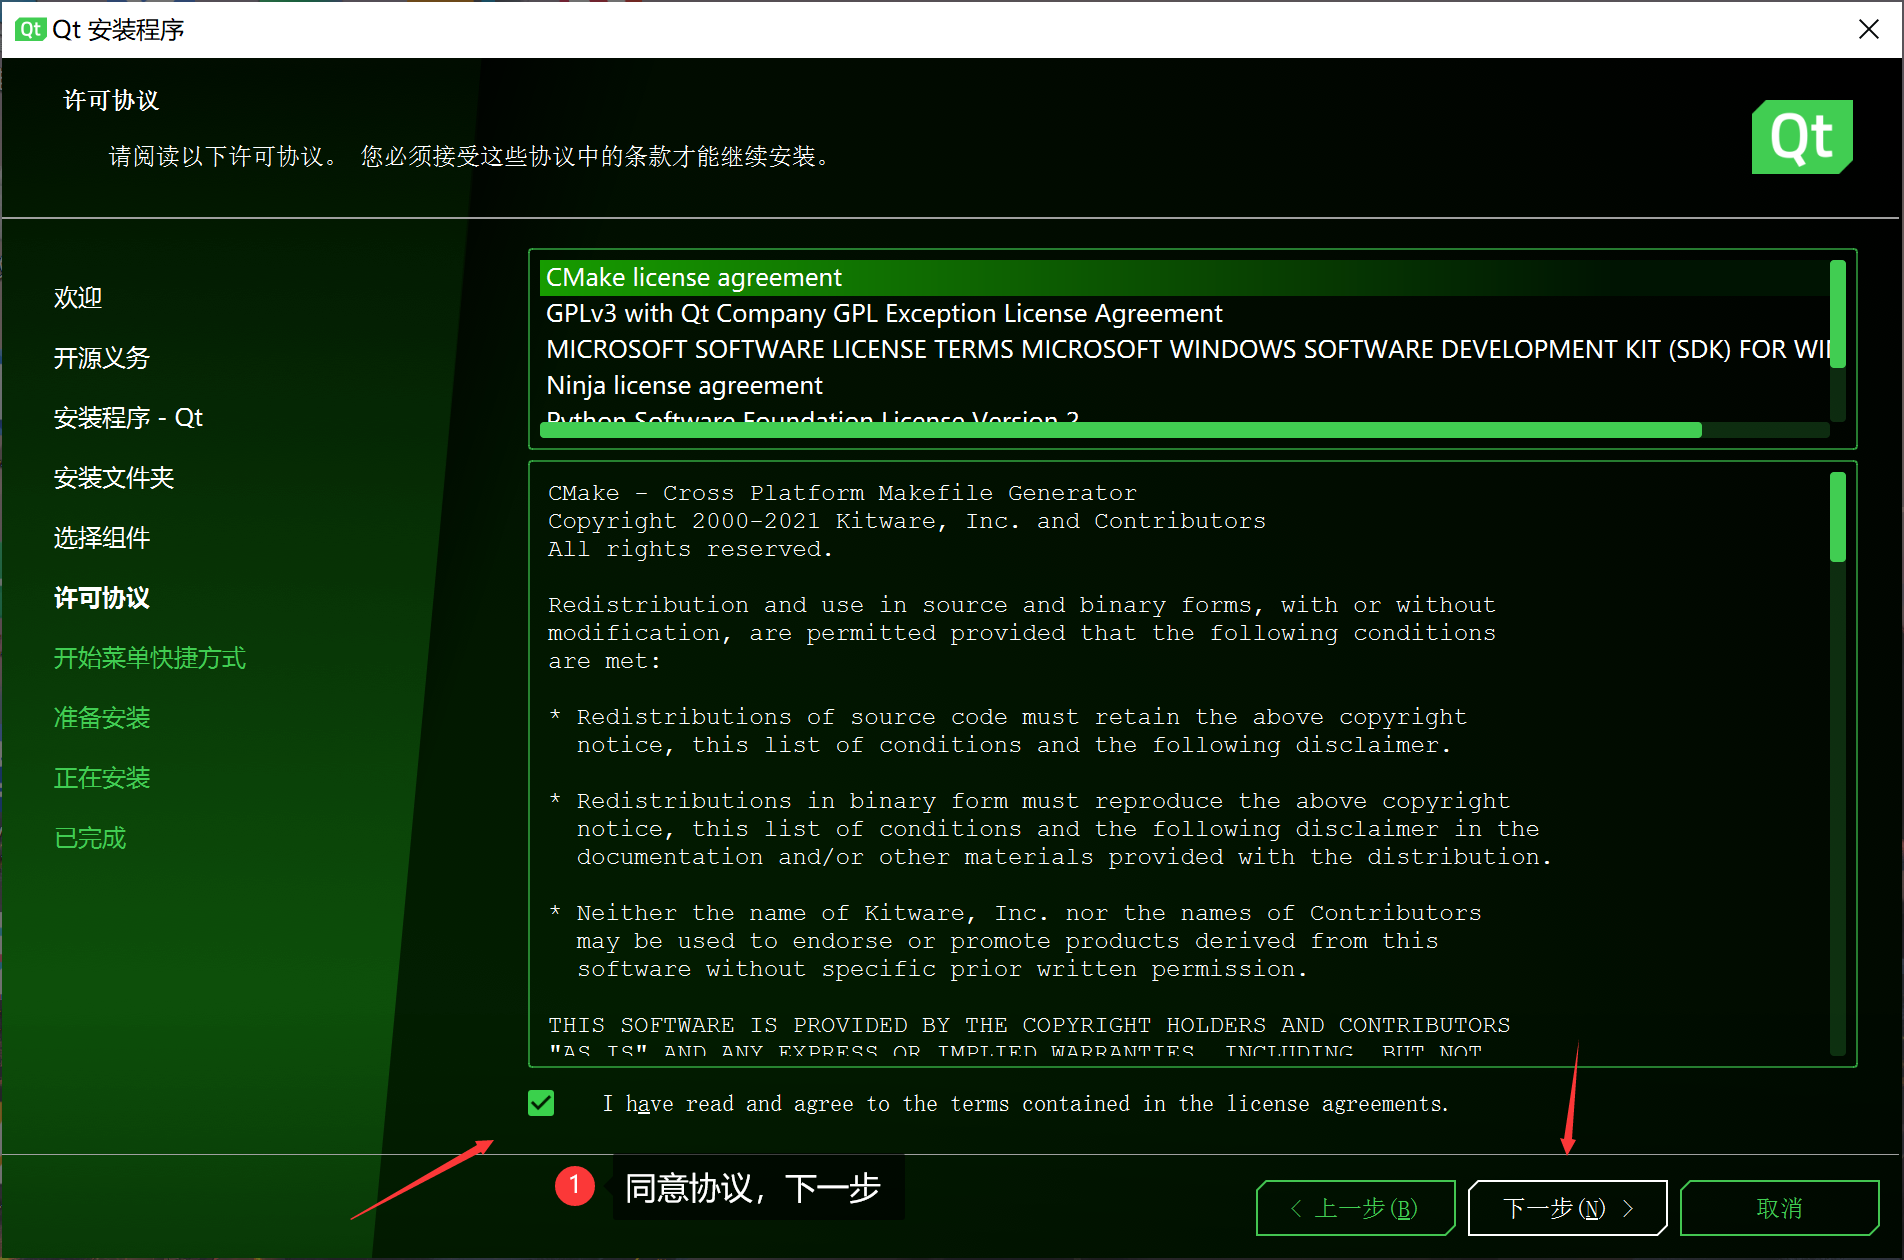Click the license text vertical scrollbar
Image resolution: width=1904 pixels, height=1260 pixels.
[x=1837, y=517]
